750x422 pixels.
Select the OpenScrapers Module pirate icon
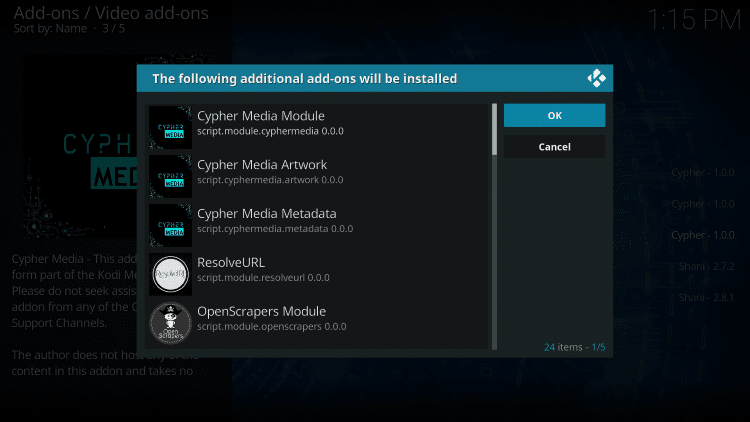coord(170,323)
